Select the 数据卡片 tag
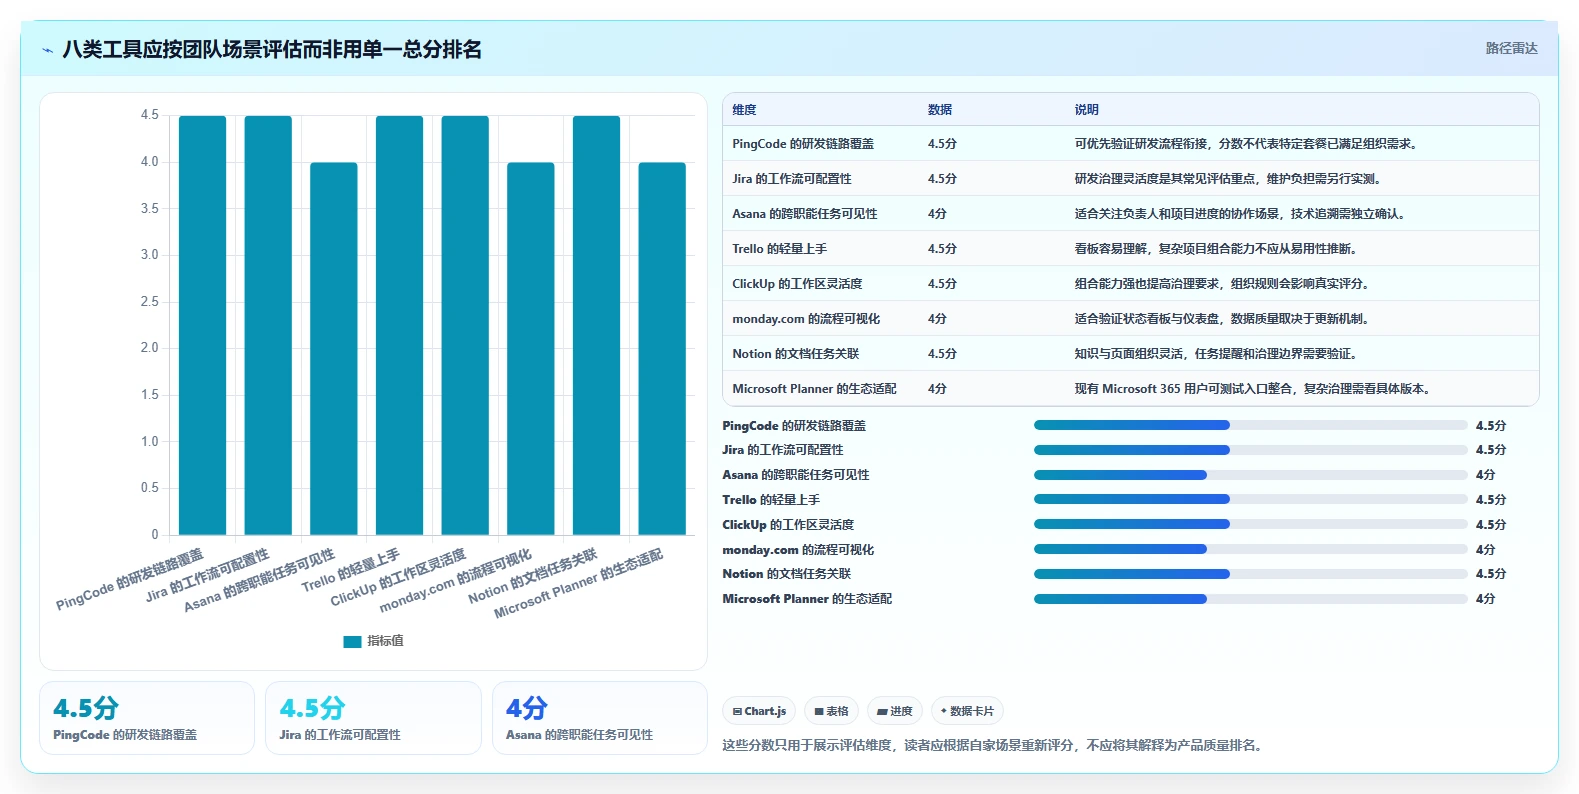This screenshot has height=794, width=1579. coord(967,711)
